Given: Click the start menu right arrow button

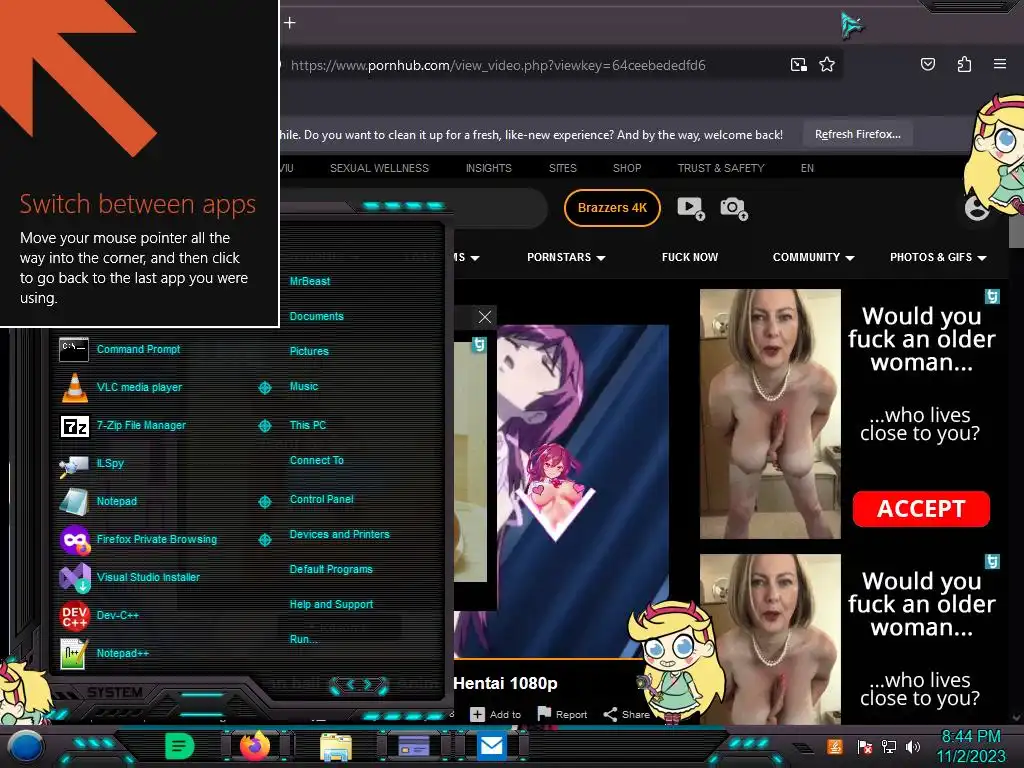Looking at the screenshot, I should point(368,684).
